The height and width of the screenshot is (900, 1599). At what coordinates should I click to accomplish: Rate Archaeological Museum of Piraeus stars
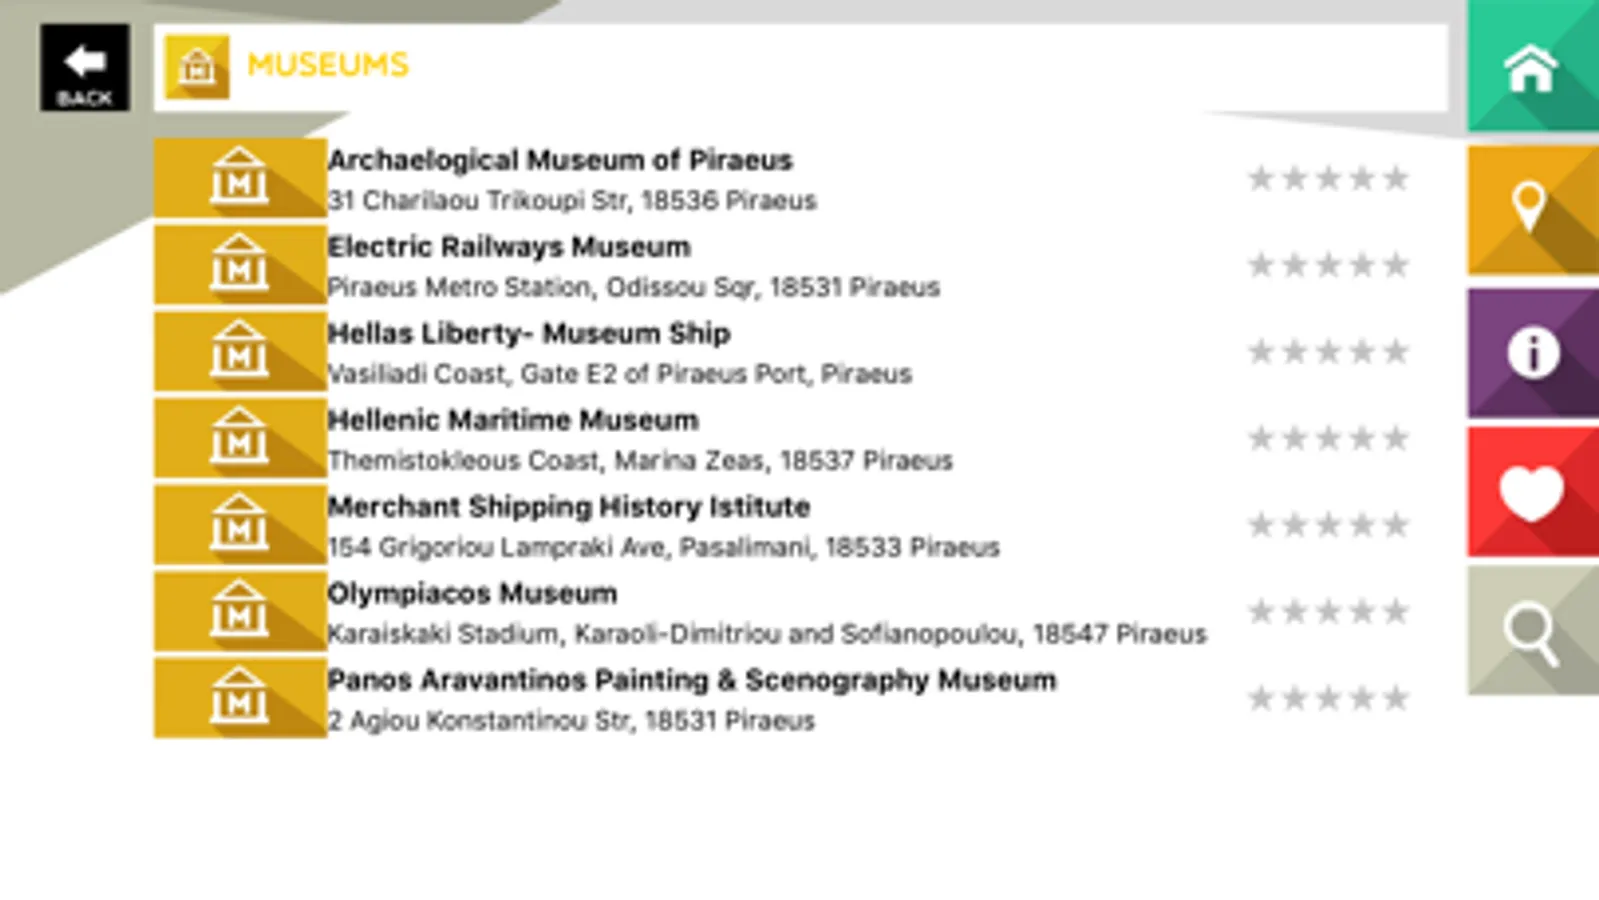[x=1328, y=179]
